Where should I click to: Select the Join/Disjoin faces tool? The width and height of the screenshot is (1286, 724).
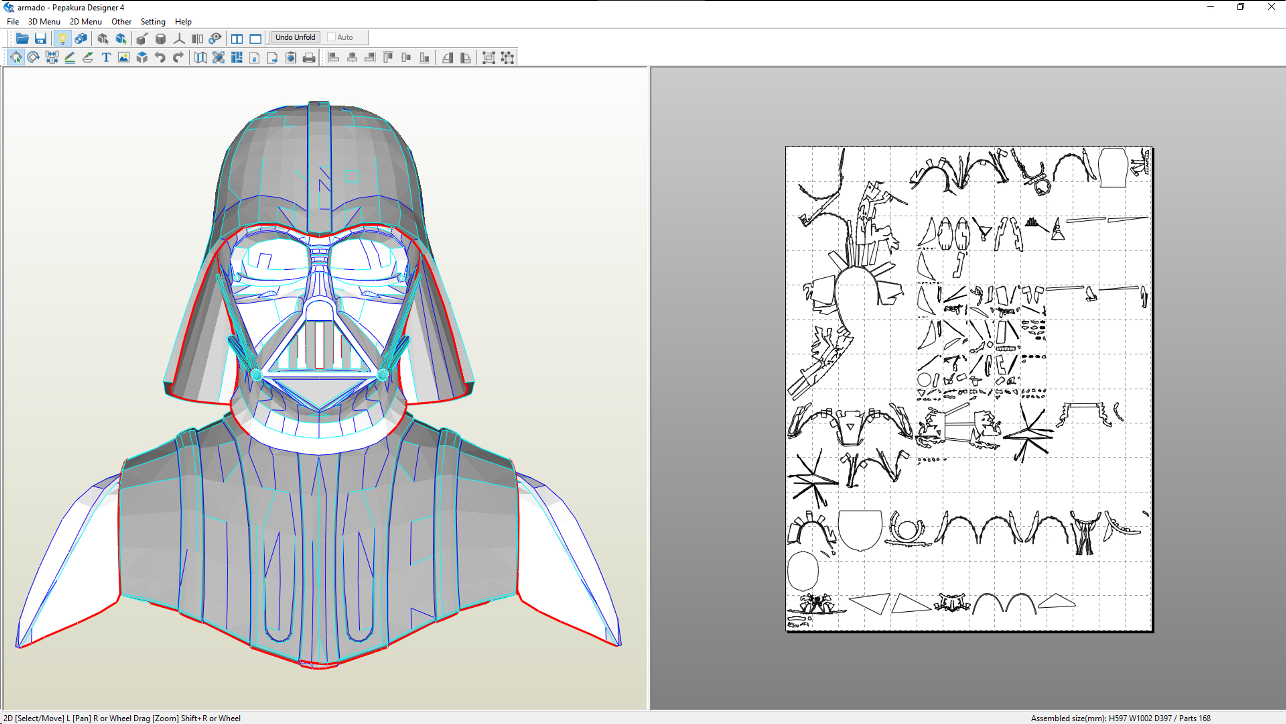(x=52, y=57)
